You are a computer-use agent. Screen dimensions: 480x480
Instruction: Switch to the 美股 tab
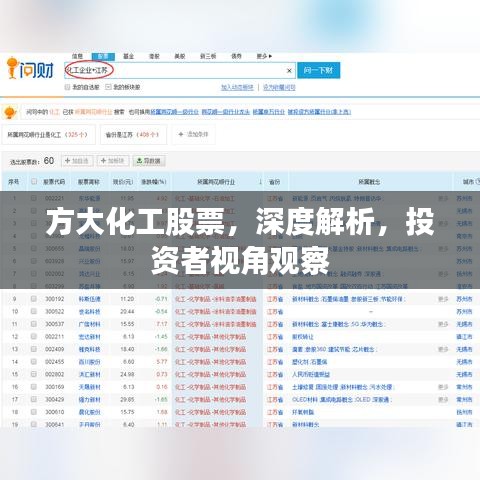pos(180,56)
